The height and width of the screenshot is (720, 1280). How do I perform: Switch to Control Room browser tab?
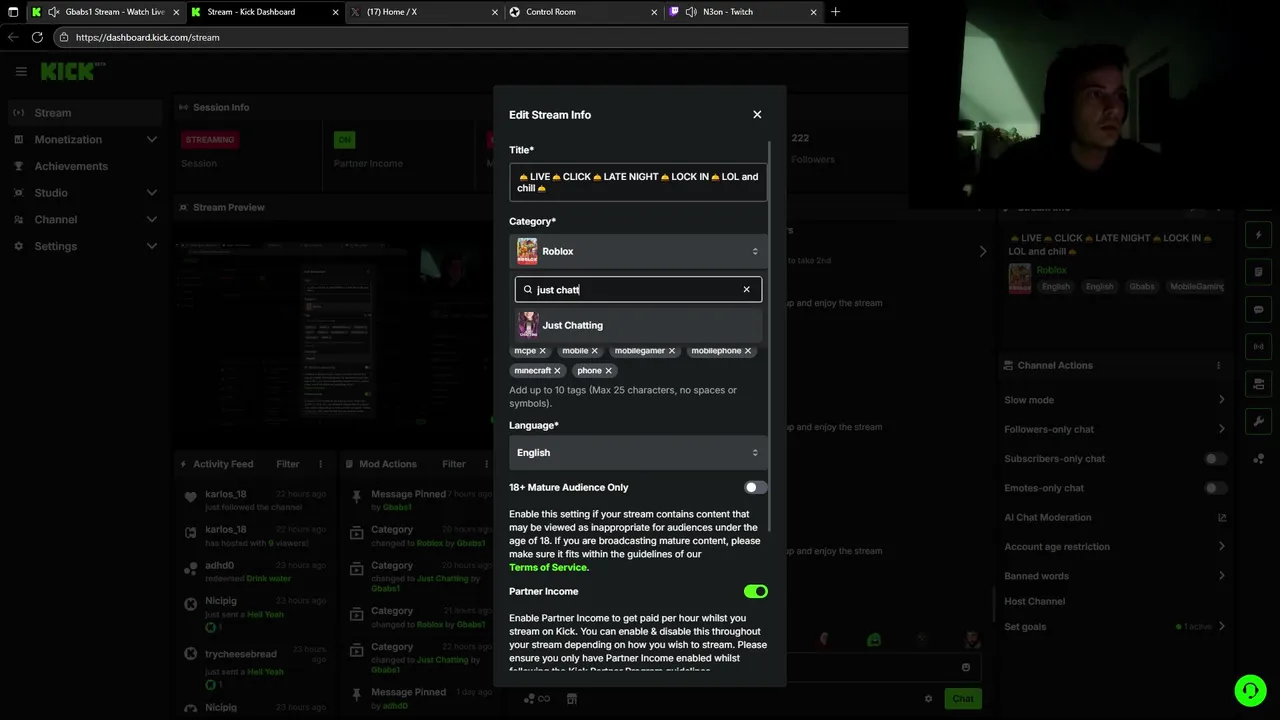pos(581,12)
